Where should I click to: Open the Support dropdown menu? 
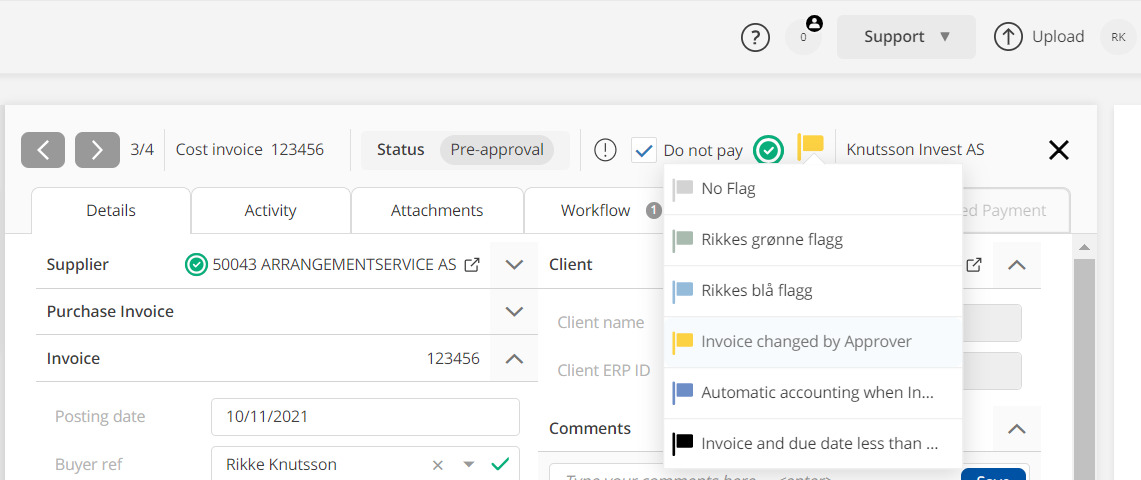(906, 37)
